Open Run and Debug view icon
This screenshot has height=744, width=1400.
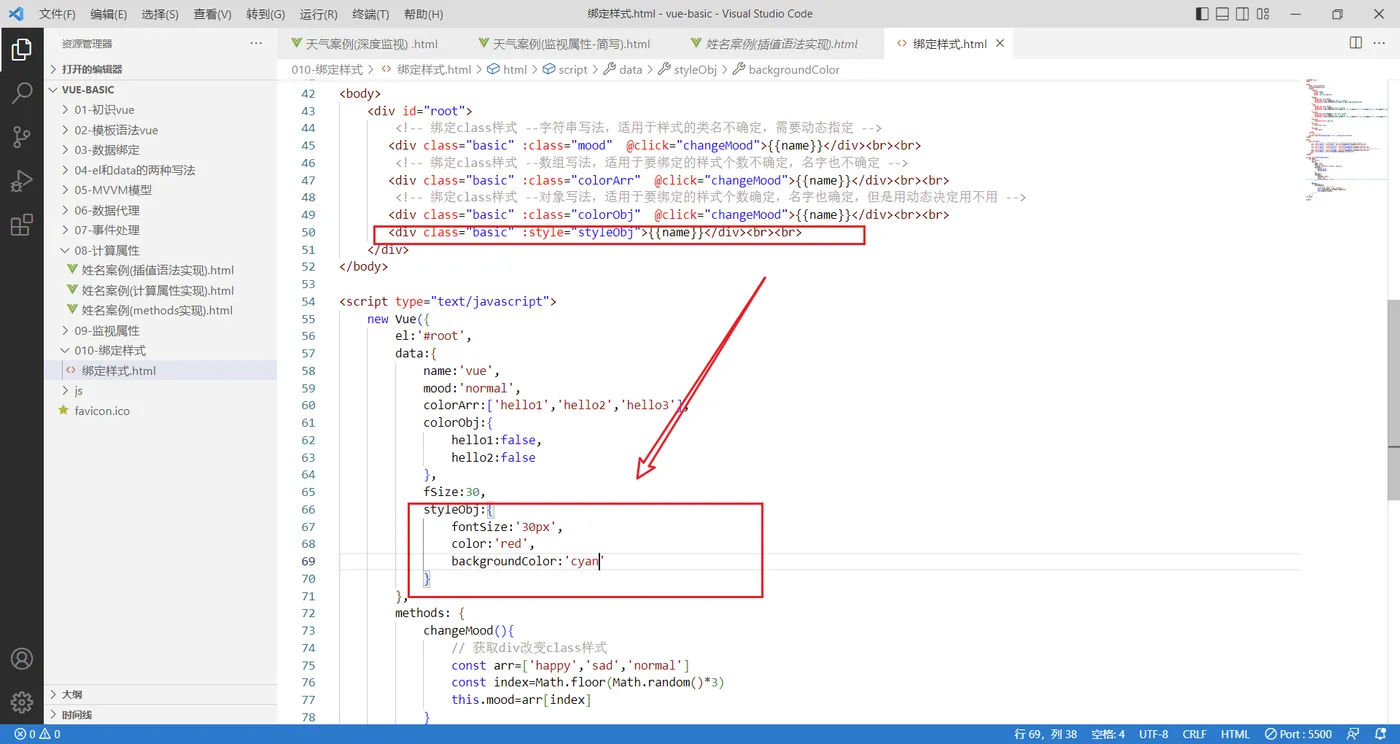click(21, 181)
